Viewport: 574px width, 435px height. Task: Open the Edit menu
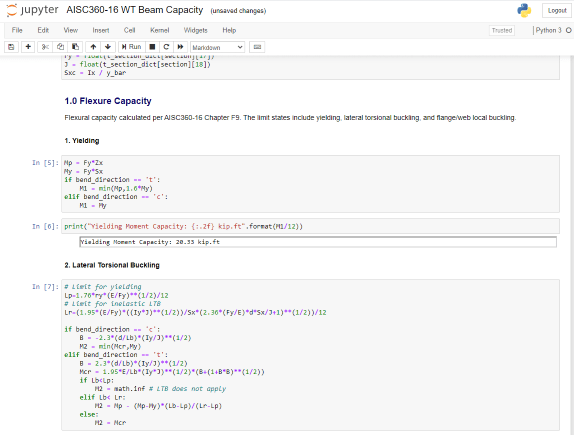coord(43,30)
